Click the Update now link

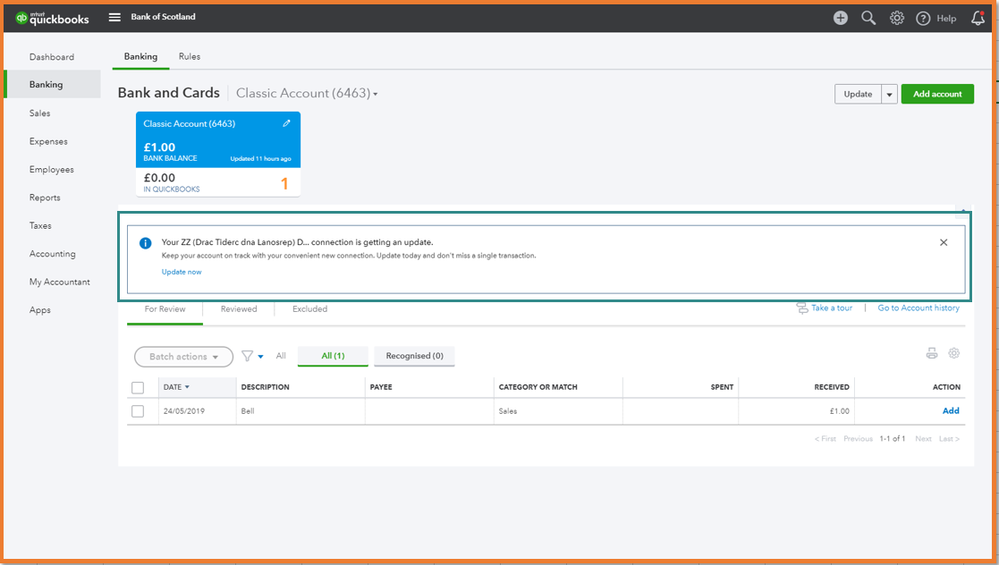click(182, 272)
